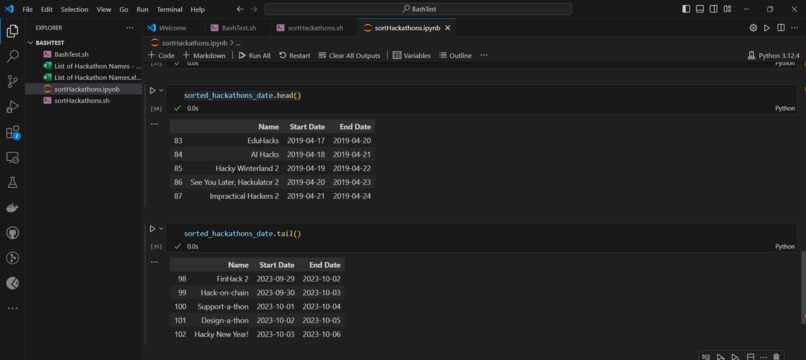Click Clear All Outputs
806x360 pixels.
[350, 56]
